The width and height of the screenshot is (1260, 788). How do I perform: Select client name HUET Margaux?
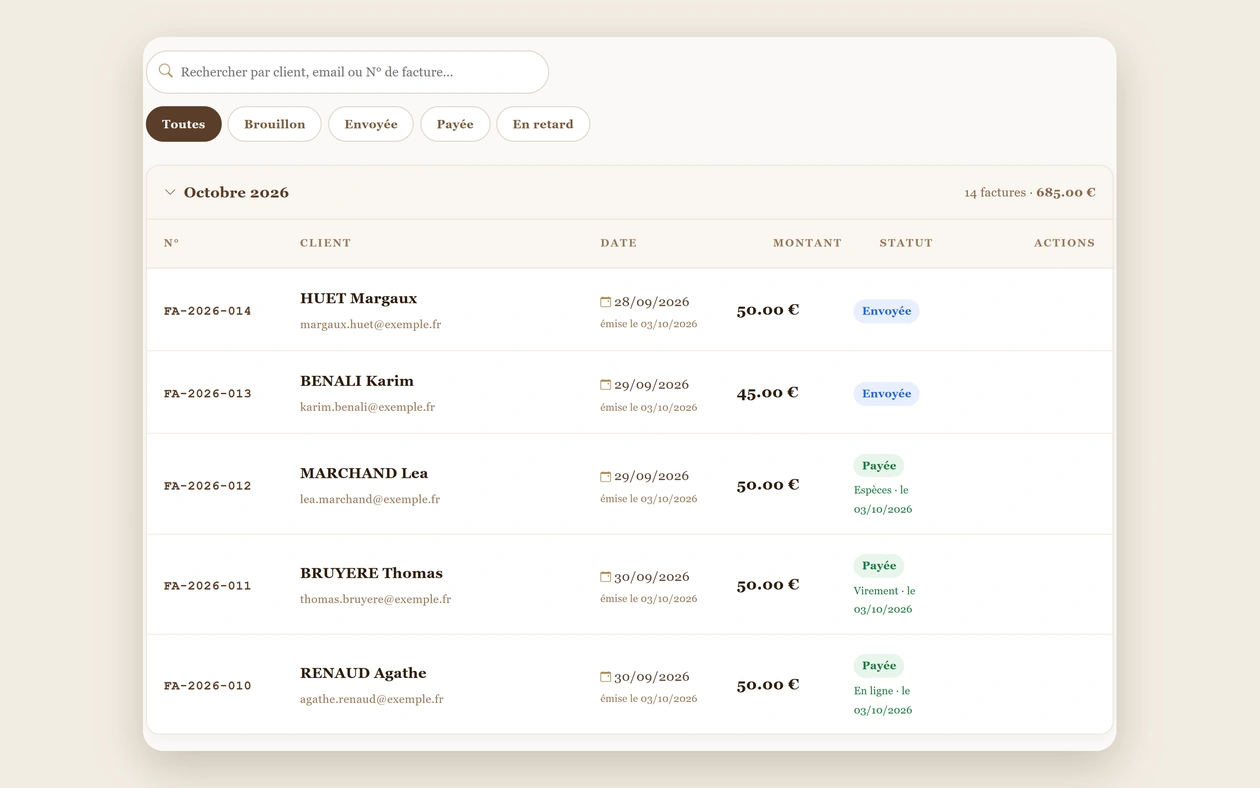[x=359, y=298]
